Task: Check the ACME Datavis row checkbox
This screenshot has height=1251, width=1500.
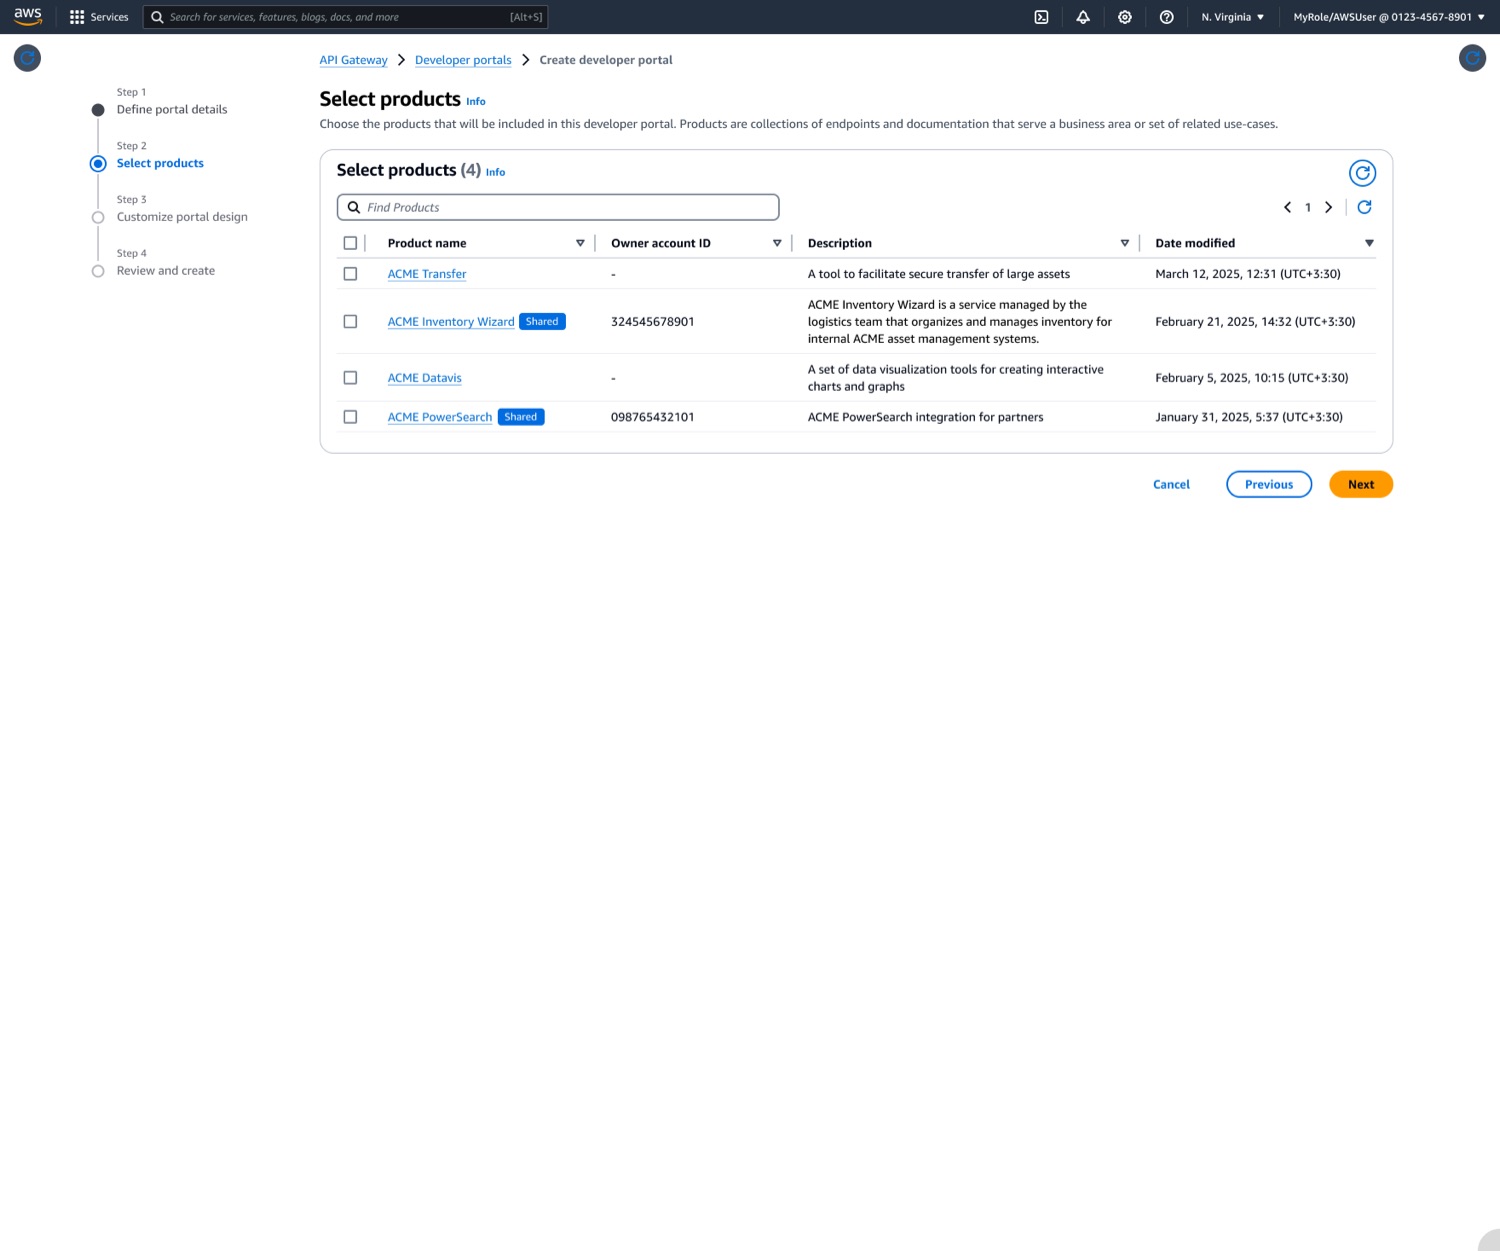Action: [x=350, y=378]
